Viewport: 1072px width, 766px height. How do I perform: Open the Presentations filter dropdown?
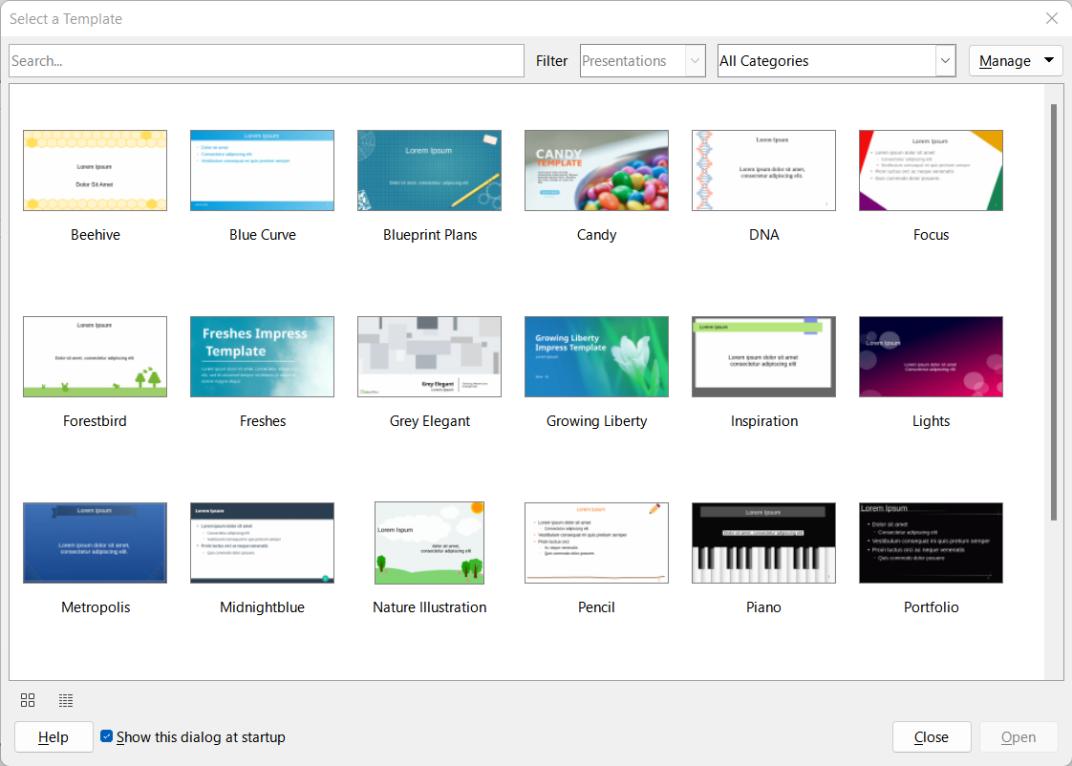point(643,61)
